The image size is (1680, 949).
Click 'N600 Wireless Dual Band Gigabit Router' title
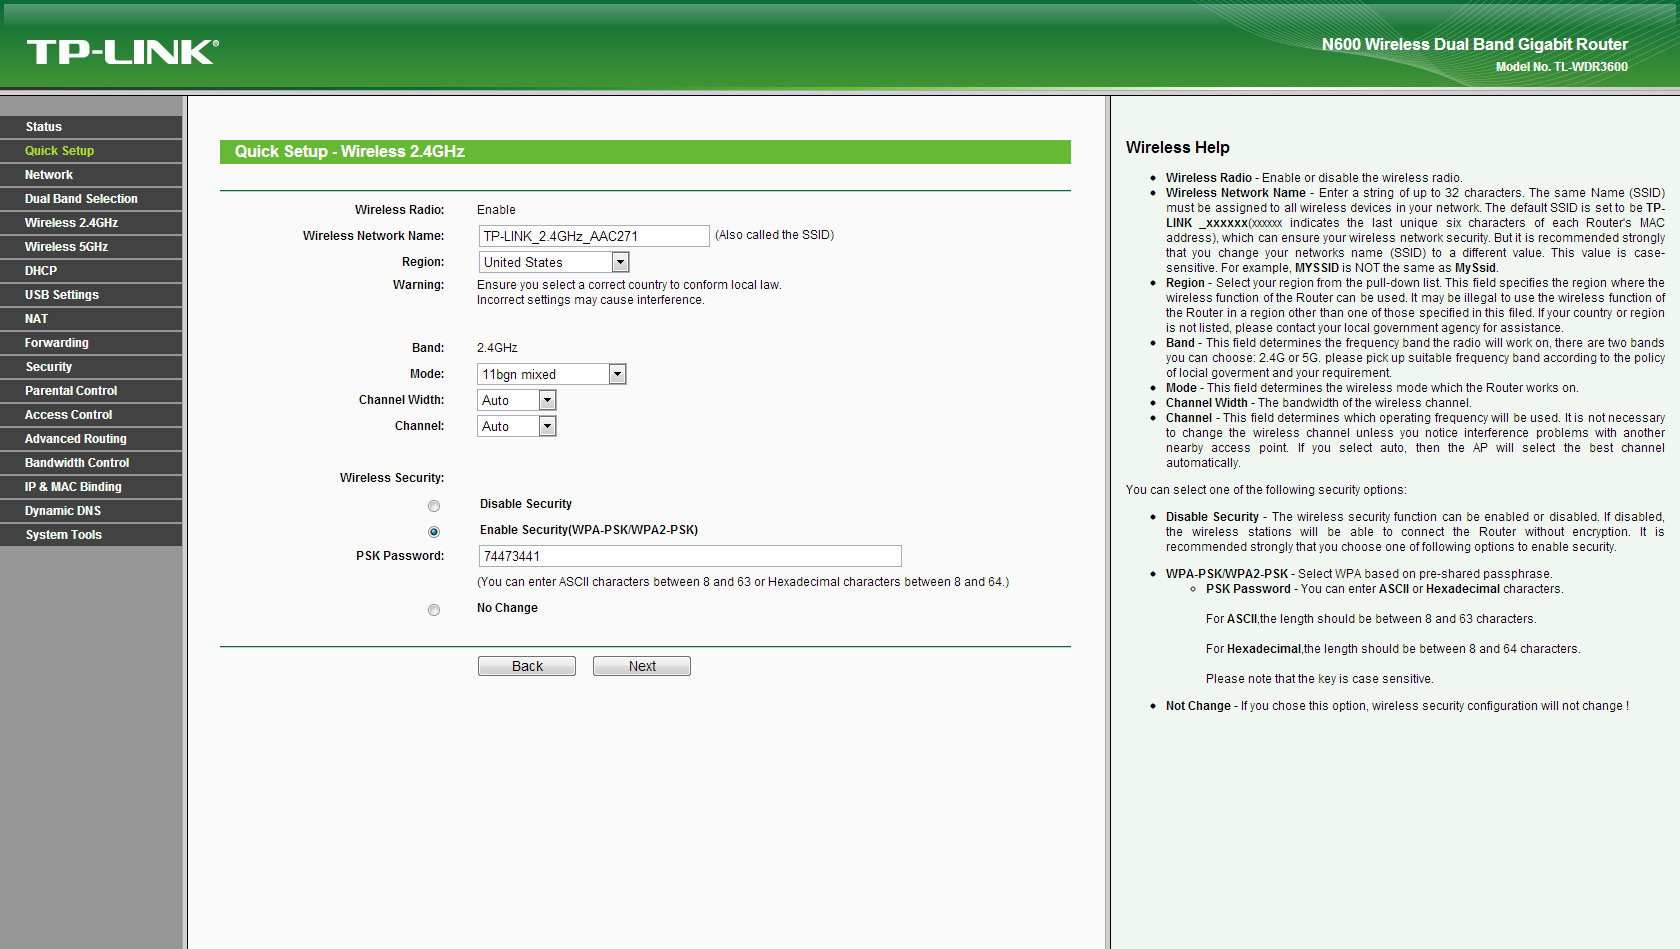tap(1475, 44)
